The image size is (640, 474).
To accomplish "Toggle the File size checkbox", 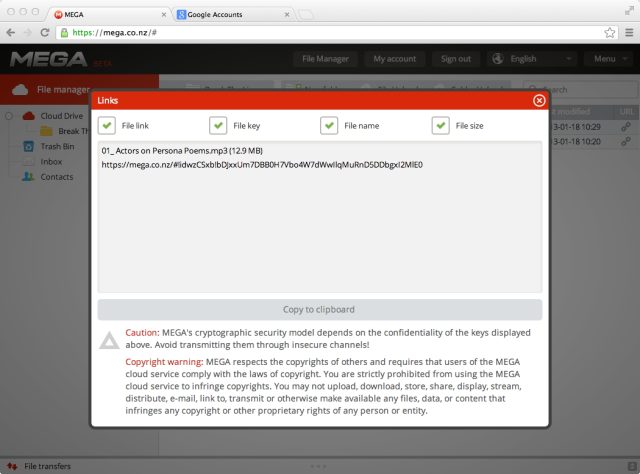I will (x=440, y=126).
